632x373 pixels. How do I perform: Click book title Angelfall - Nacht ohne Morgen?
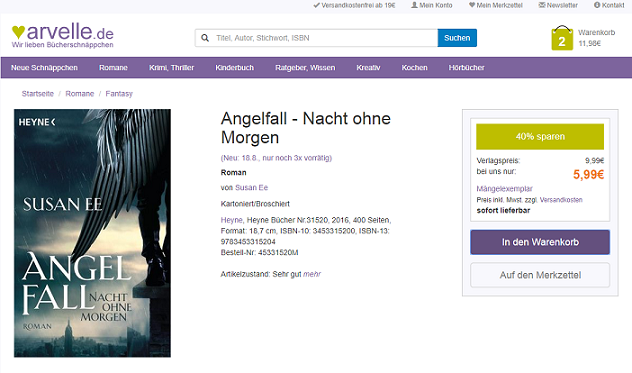pos(306,128)
